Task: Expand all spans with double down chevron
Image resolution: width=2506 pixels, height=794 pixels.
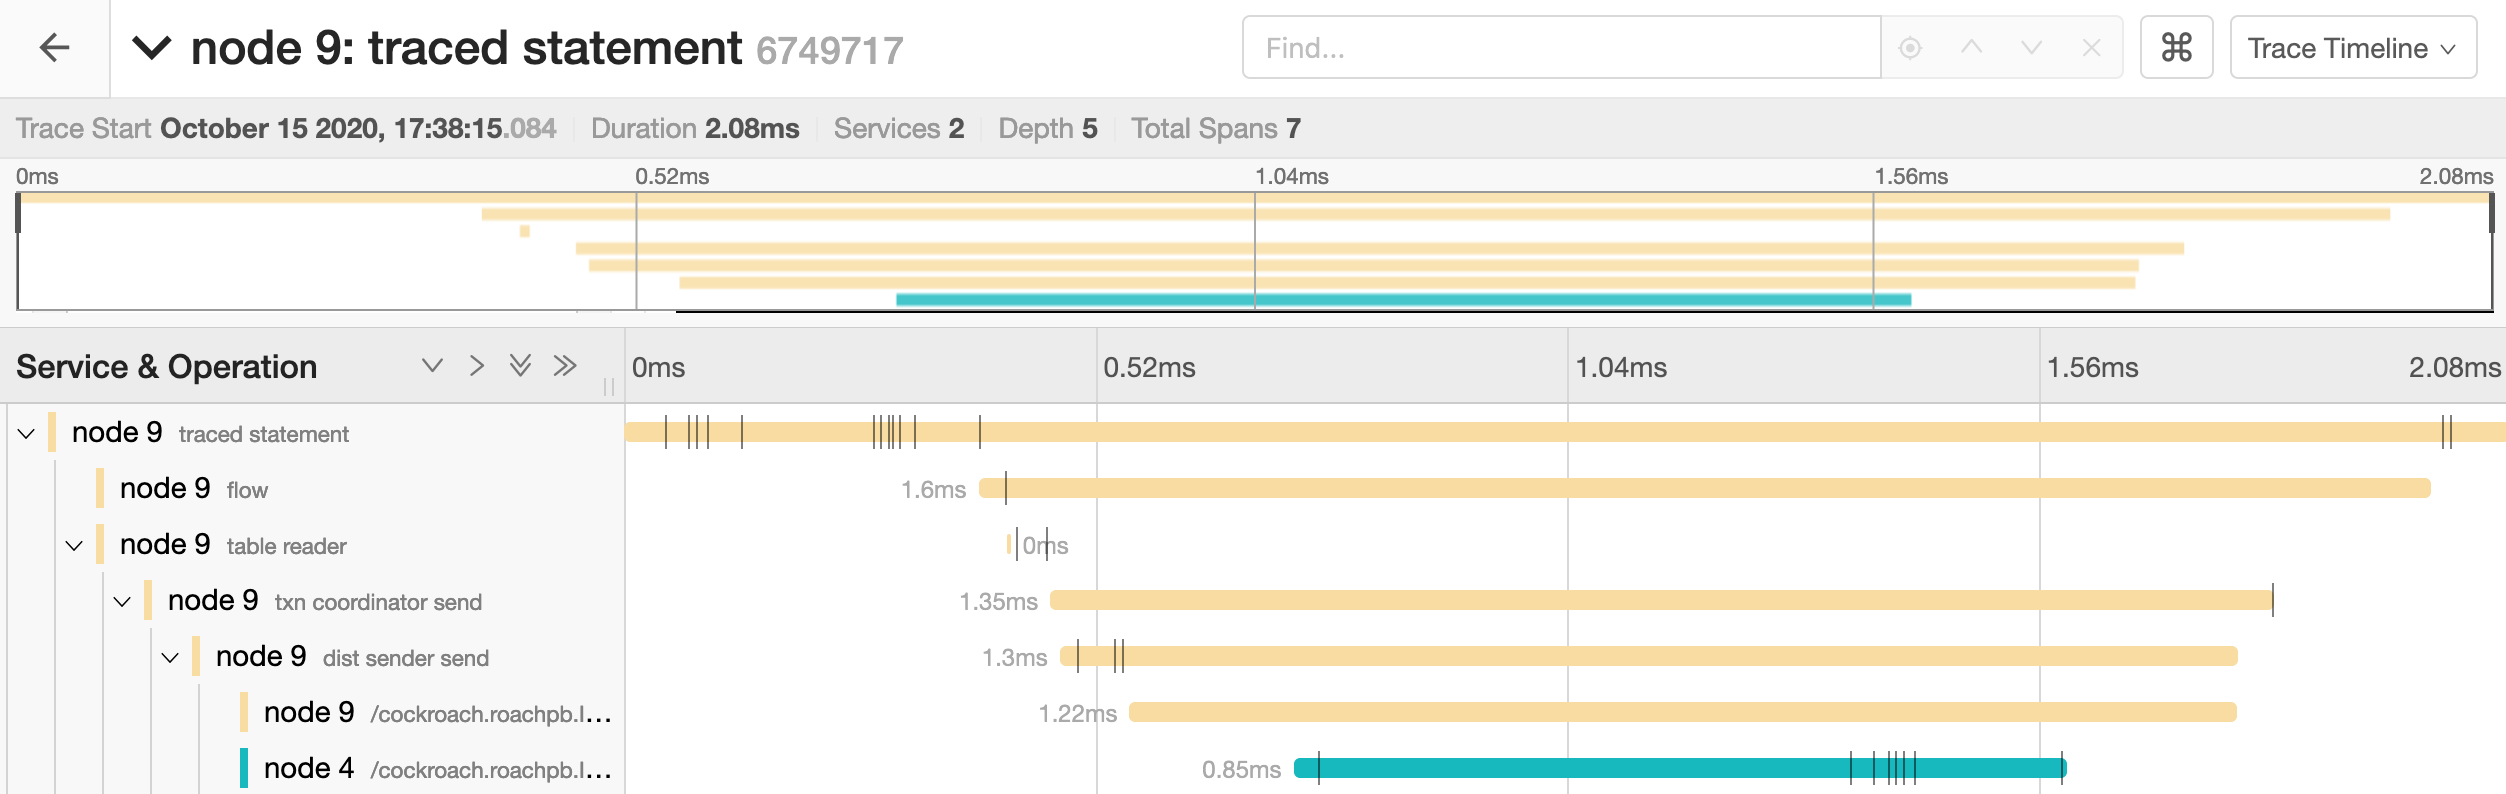Action: tap(520, 366)
